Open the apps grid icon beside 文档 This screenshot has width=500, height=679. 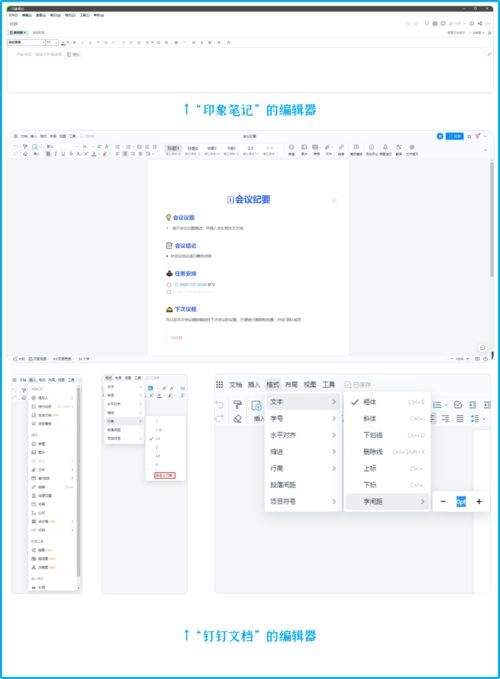[219, 385]
